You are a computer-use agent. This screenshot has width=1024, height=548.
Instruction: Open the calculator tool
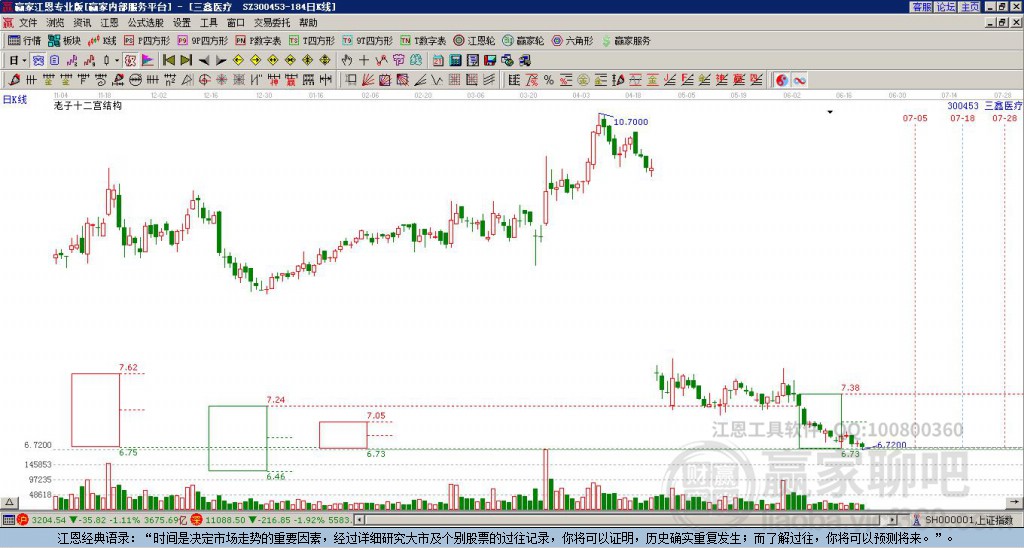click(x=456, y=61)
